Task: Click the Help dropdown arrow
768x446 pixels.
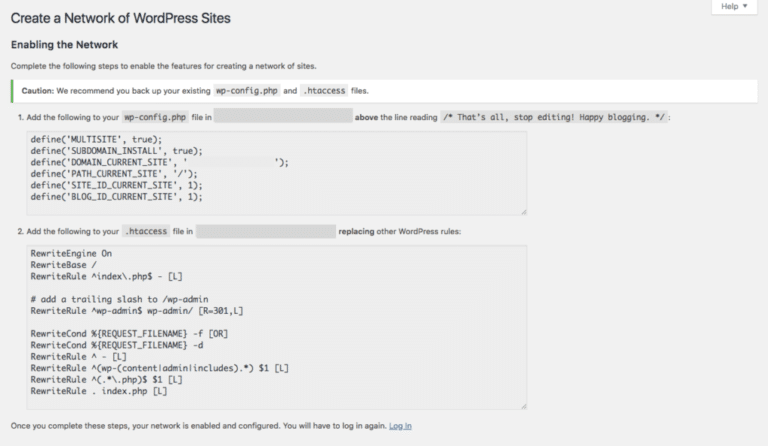Action: pyautogui.click(x=745, y=6)
